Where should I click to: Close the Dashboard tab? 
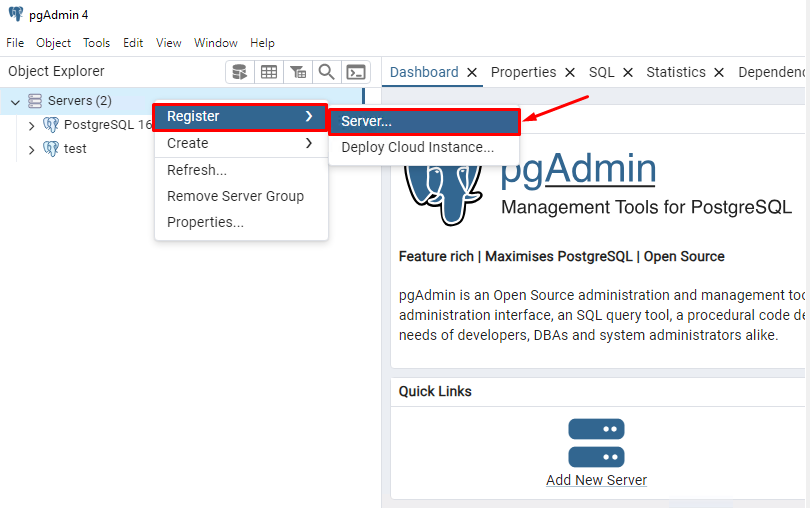(x=472, y=73)
